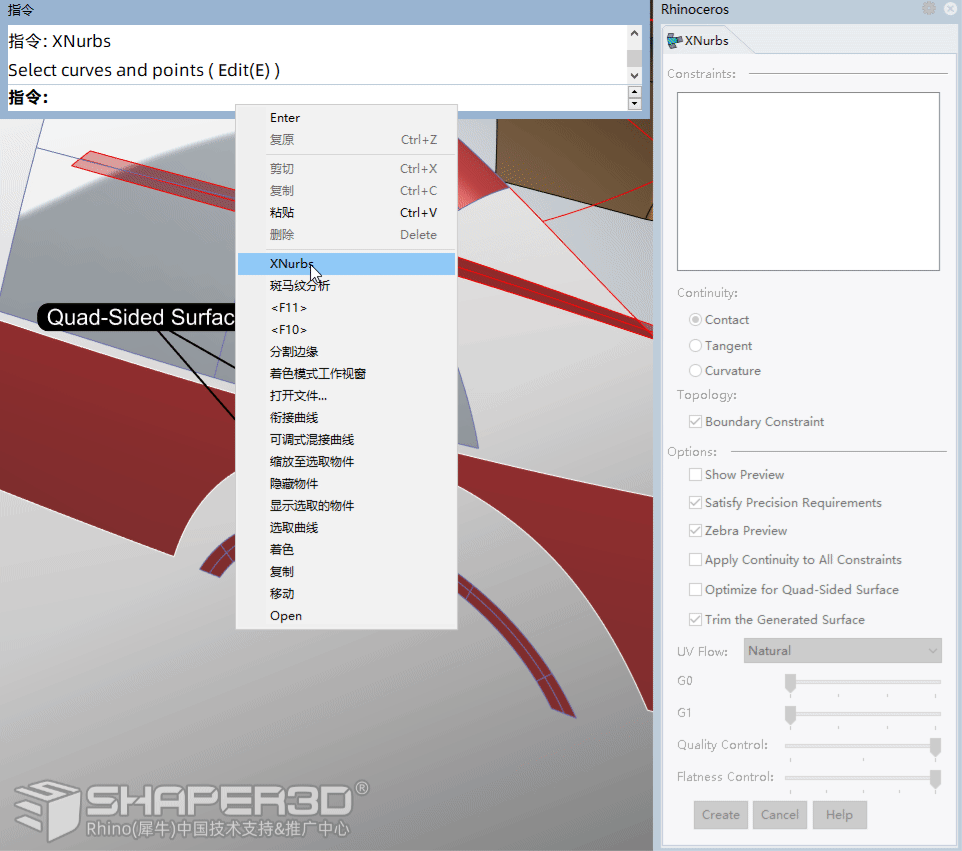Select Open from context menu
This screenshot has width=962, height=851.
click(347, 616)
